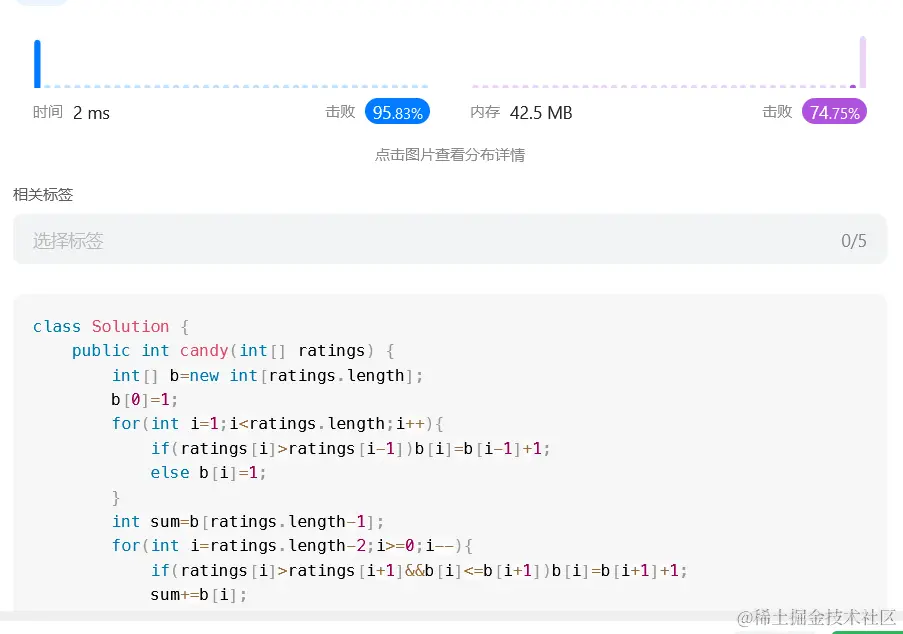
Task: Click the runtime distribution chart
Action: click(x=232, y=63)
